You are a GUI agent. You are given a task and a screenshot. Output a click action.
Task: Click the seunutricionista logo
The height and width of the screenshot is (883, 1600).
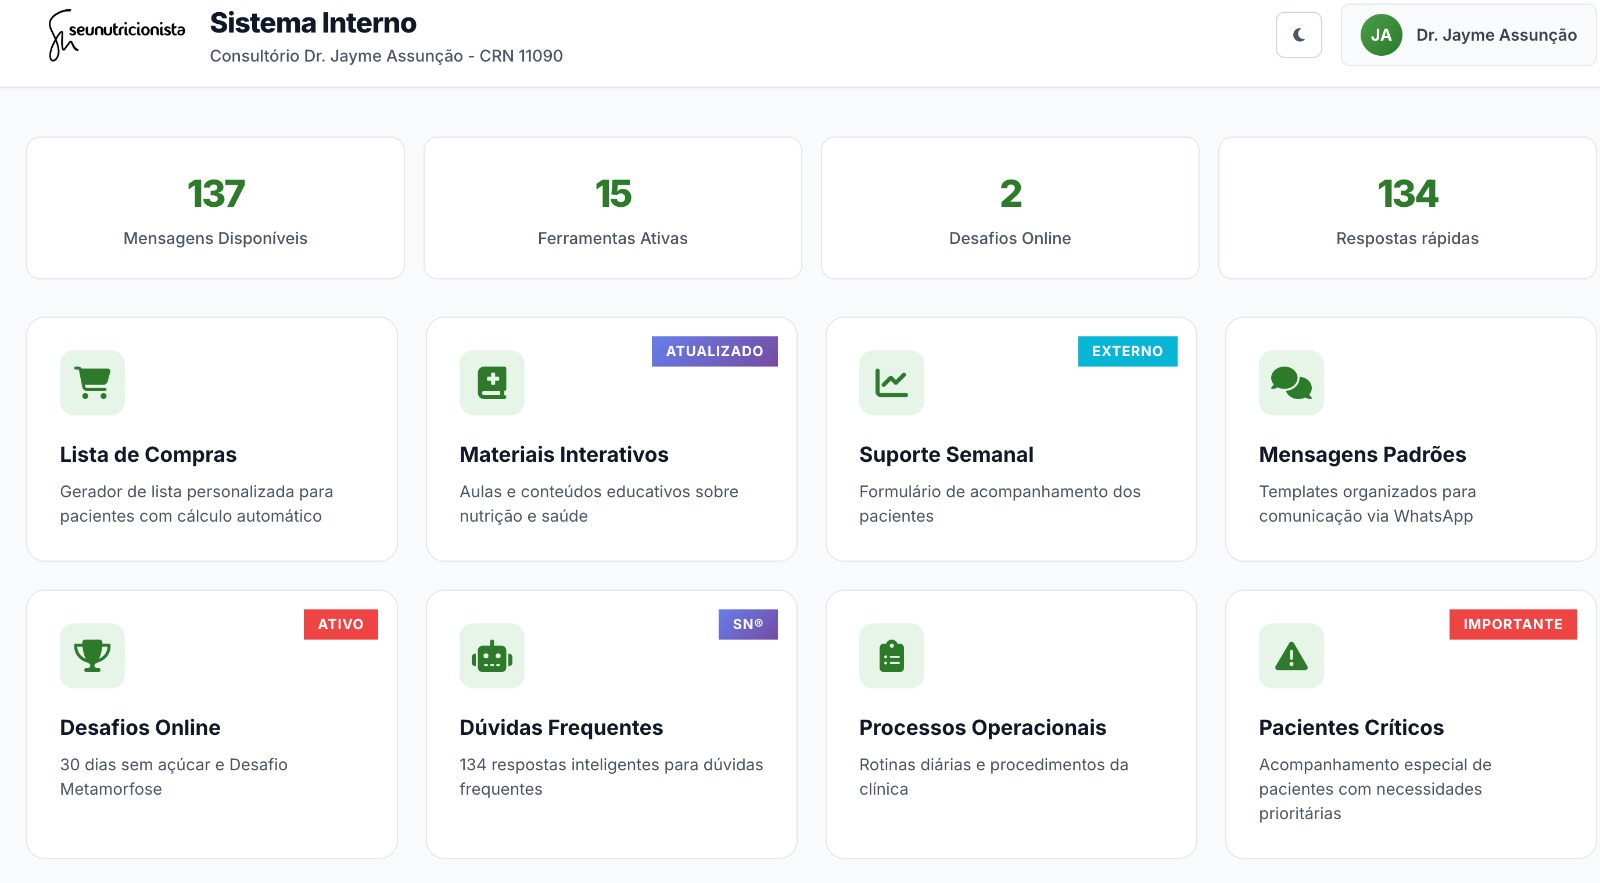(x=117, y=35)
